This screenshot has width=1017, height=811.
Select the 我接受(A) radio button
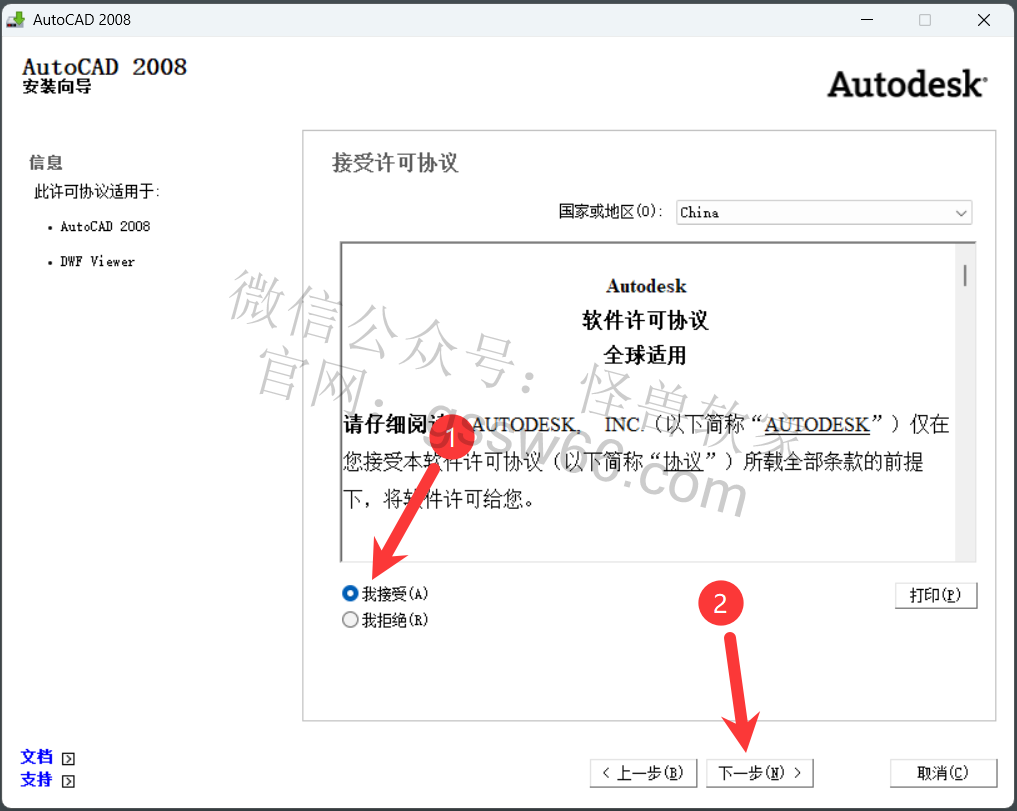tap(350, 593)
